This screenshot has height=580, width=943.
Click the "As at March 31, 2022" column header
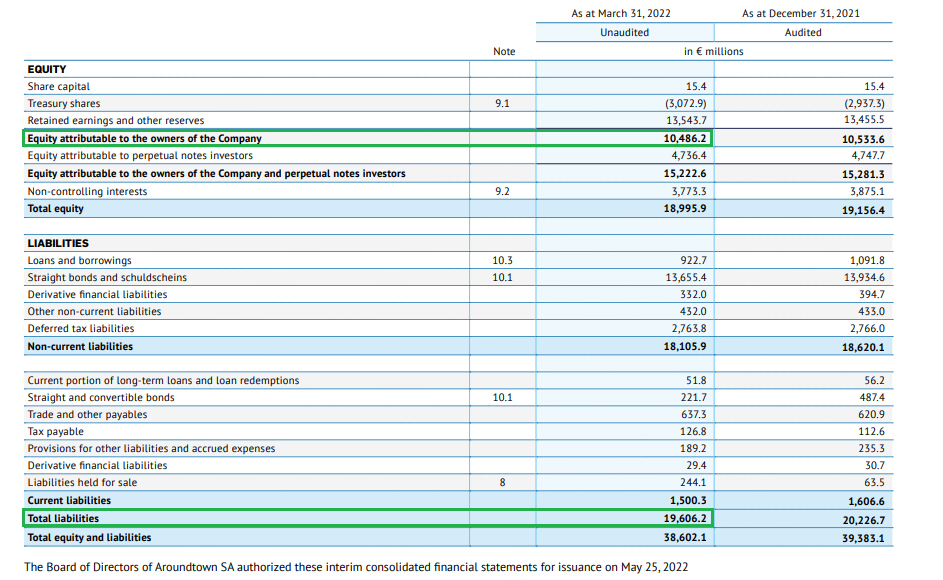pyautogui.click(x=620, y=14)
